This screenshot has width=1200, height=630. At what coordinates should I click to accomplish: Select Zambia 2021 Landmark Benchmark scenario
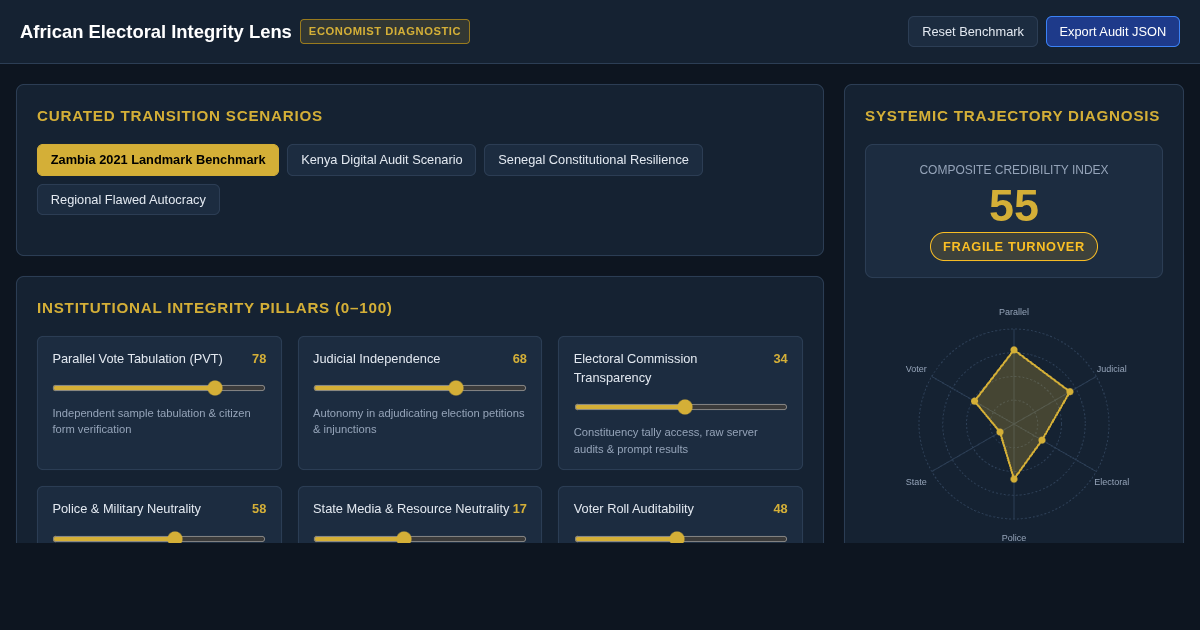(x=158, y=160)
